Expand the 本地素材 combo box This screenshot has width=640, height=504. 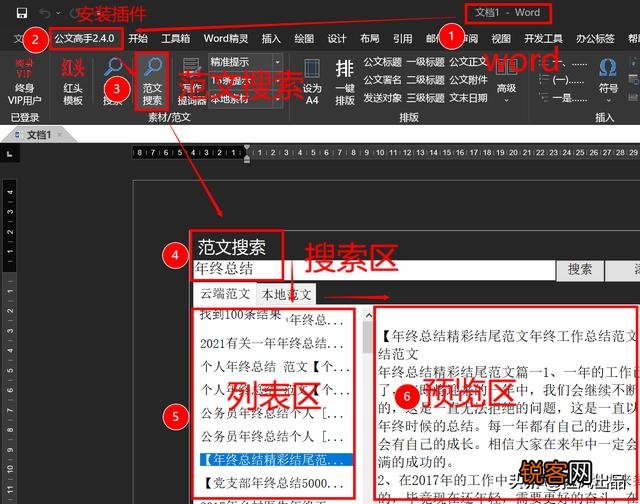click(278, 99)
